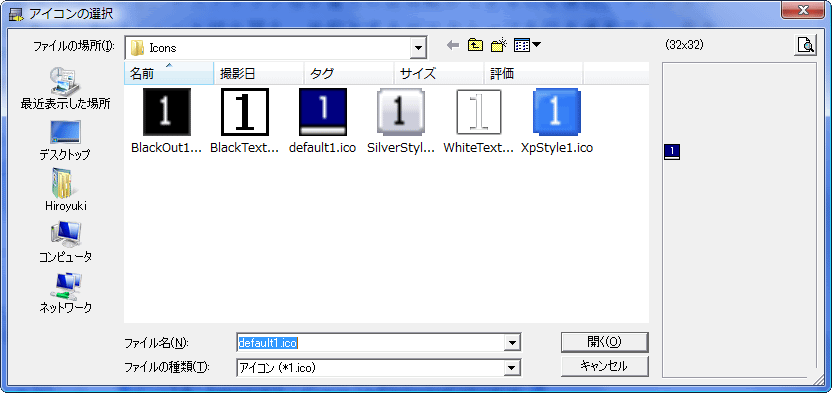The height and width of the screenshot is (393, 832).
Task: Create a new folder
Action: click(499, 46)
